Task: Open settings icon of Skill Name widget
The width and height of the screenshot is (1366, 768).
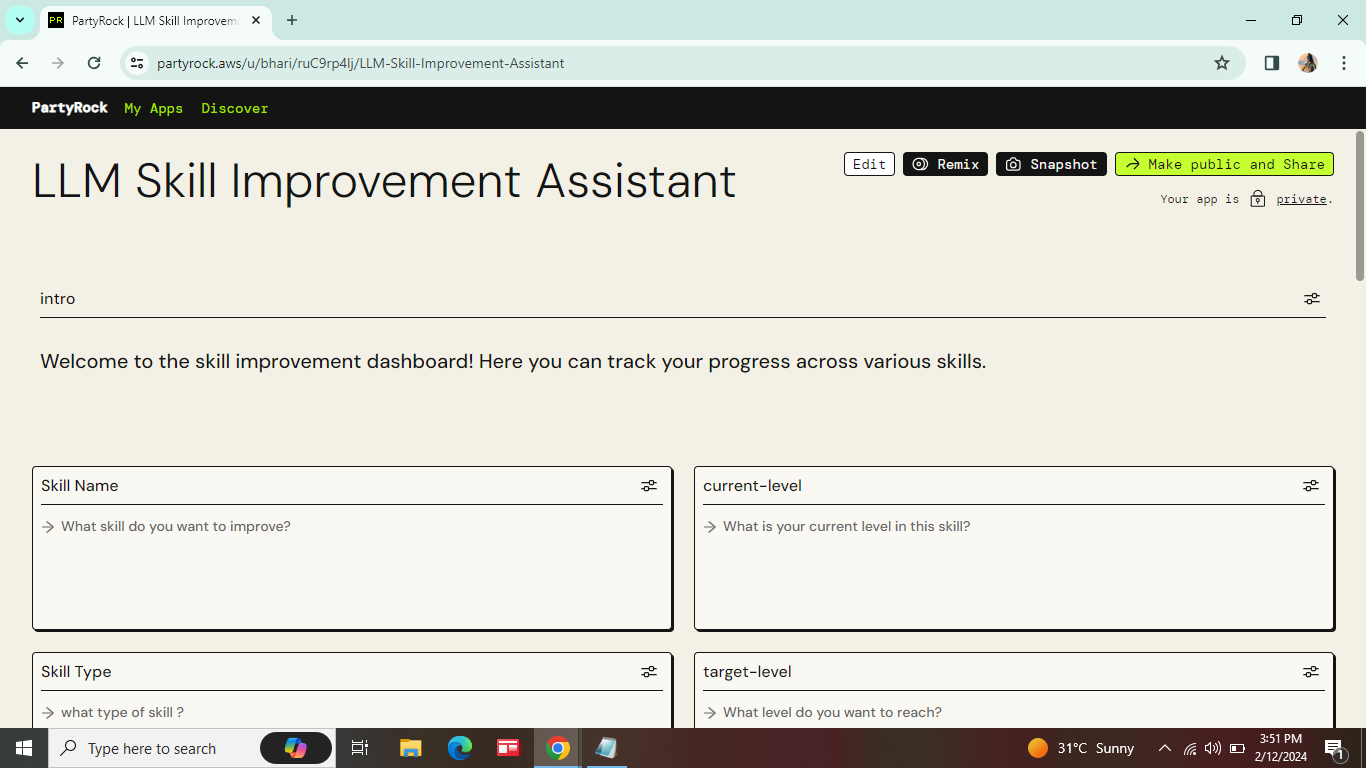Action: pyautogui.click(x=649, y=486)
